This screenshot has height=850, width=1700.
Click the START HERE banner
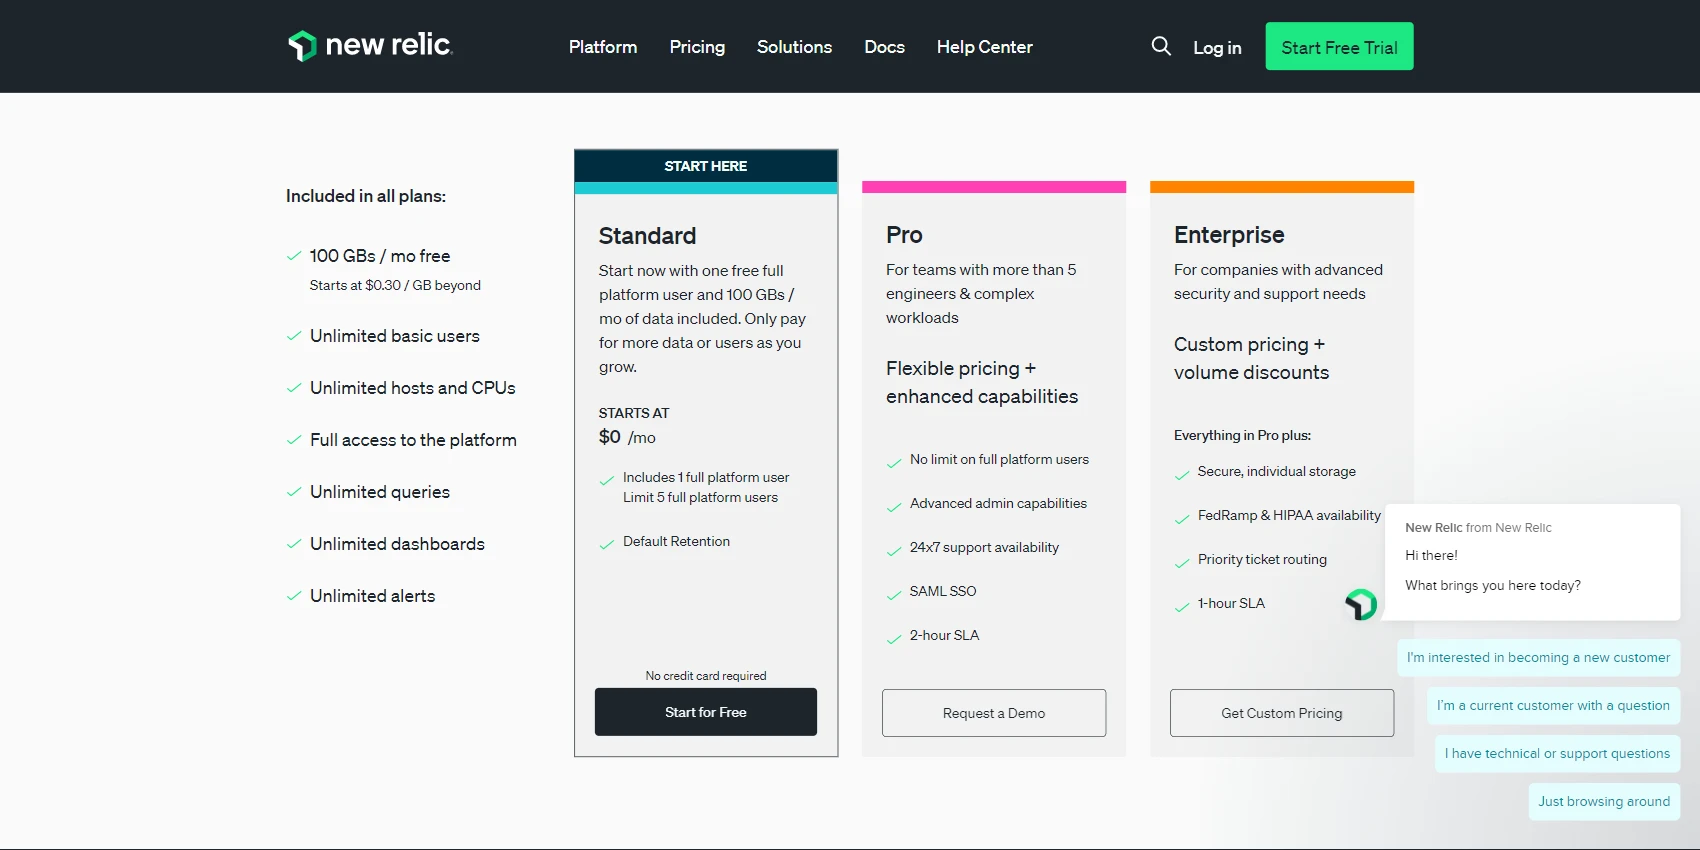[x=706, y=166]
